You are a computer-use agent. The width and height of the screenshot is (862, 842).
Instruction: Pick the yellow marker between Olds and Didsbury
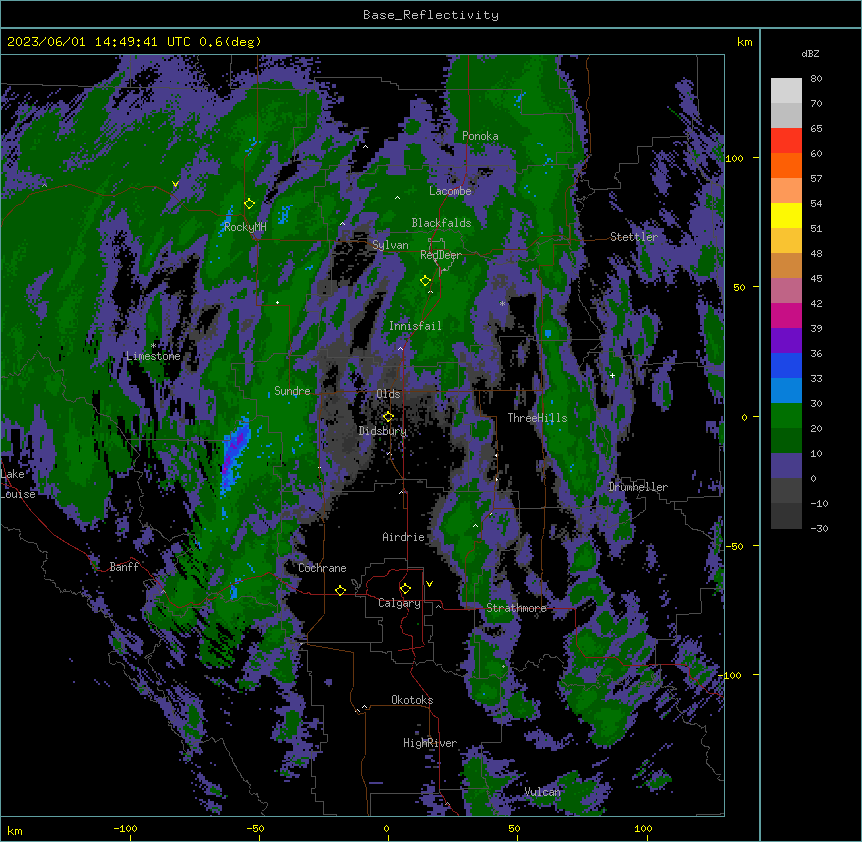388,417
